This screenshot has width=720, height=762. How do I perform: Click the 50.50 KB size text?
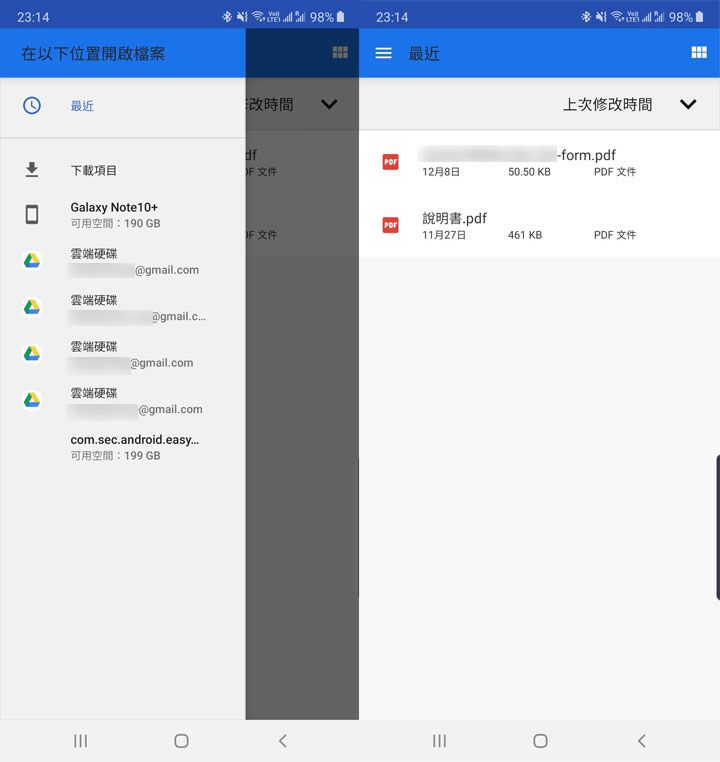pyautogui.click(x=529, y=172)
